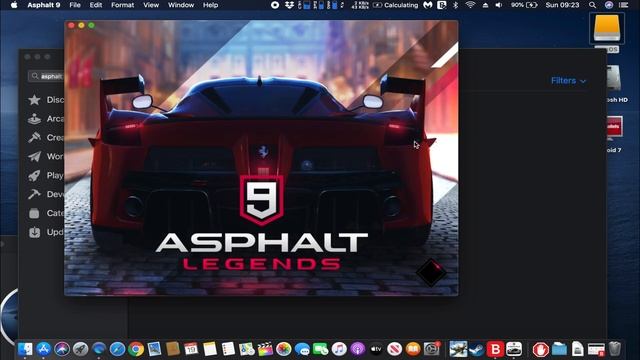Open the View menu
The width and height of the screenshot is (640, 360).
151,5
